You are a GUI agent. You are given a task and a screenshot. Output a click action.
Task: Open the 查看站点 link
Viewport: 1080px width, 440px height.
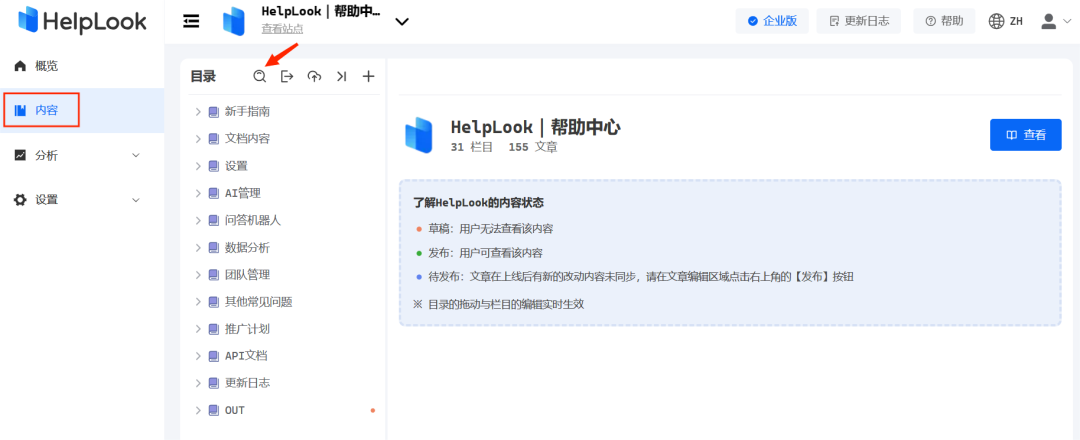[x=282, y=29]
